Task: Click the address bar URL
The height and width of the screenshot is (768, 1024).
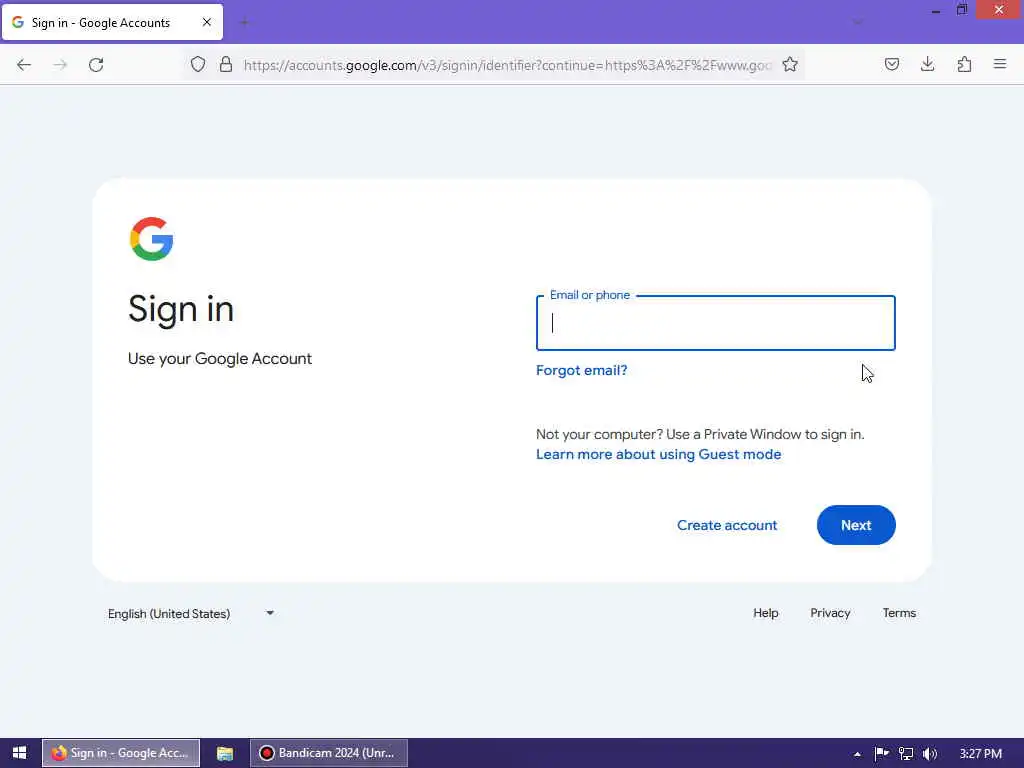Action: pos(507,65)
